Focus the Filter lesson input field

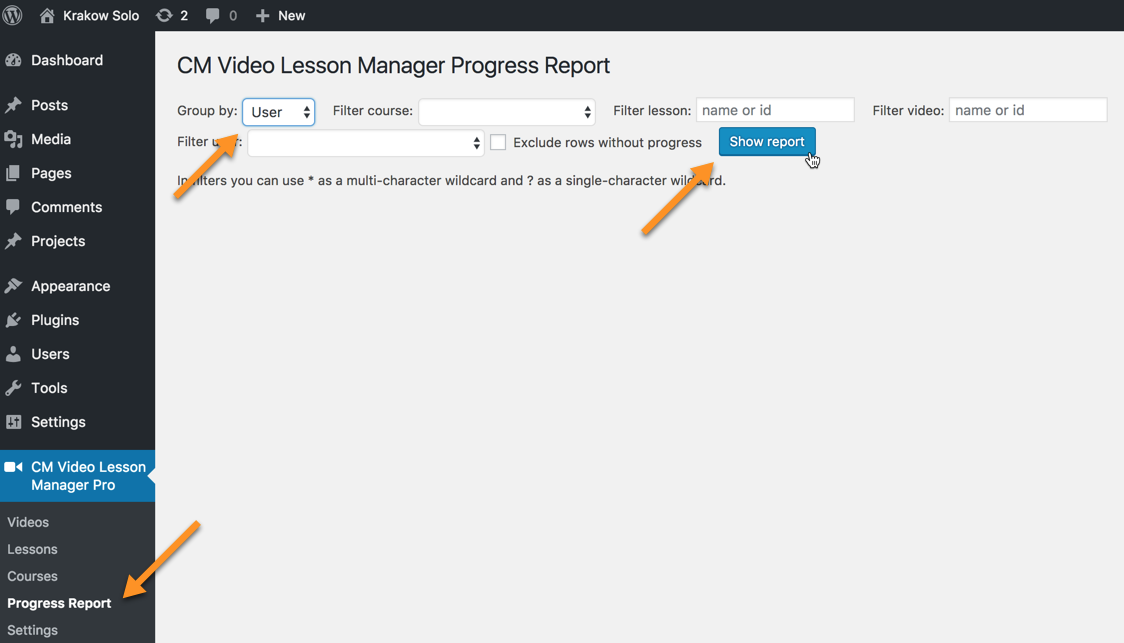tap(775, 110)
